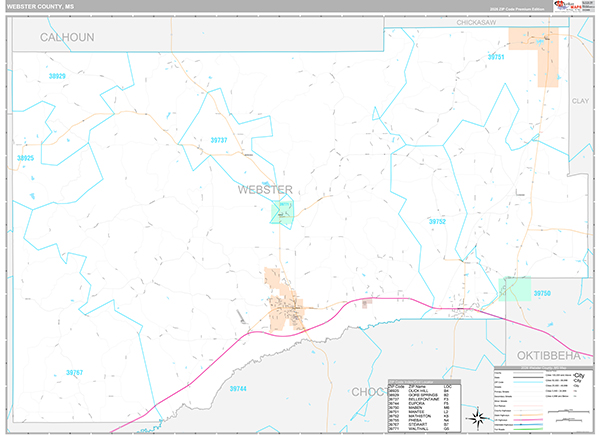
Task: Click ZIP code label 39767
Action: 74,373
